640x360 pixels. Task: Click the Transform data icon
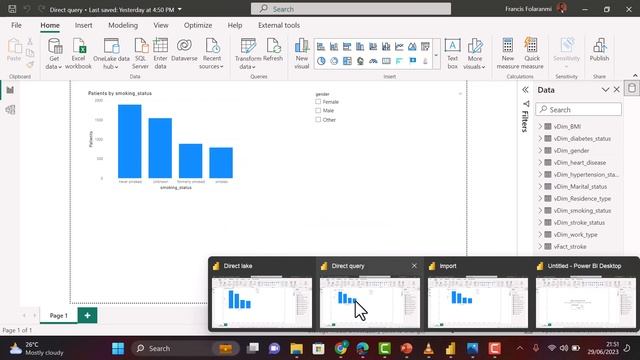248,46
